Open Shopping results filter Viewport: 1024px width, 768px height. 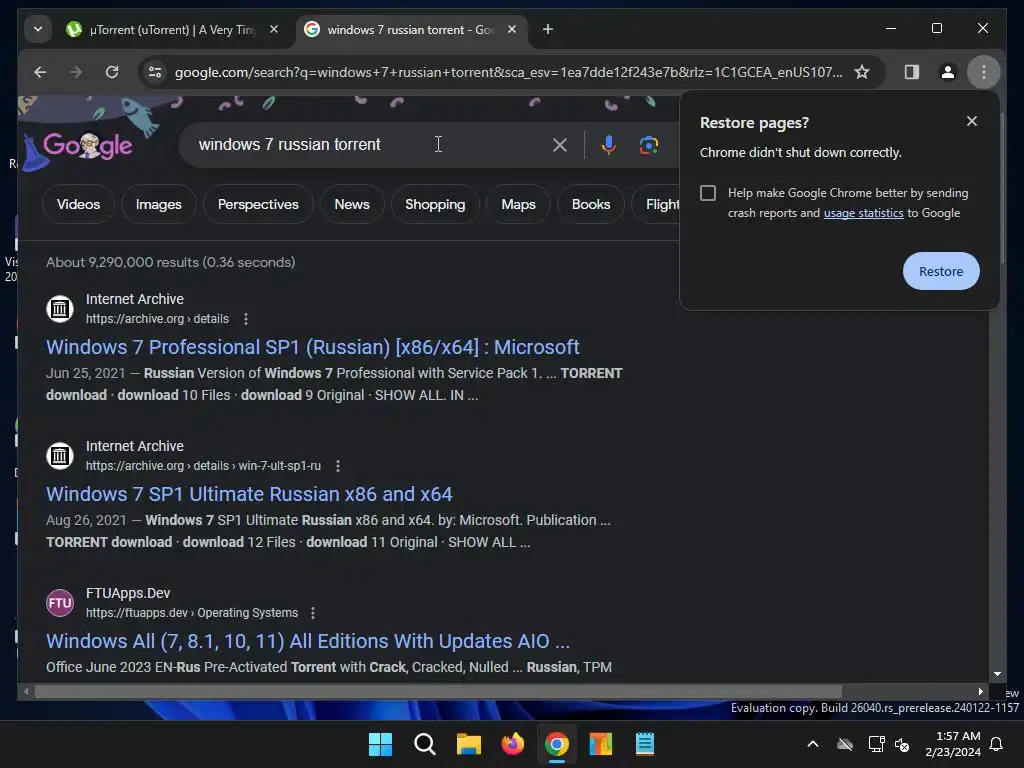(435, 204)
